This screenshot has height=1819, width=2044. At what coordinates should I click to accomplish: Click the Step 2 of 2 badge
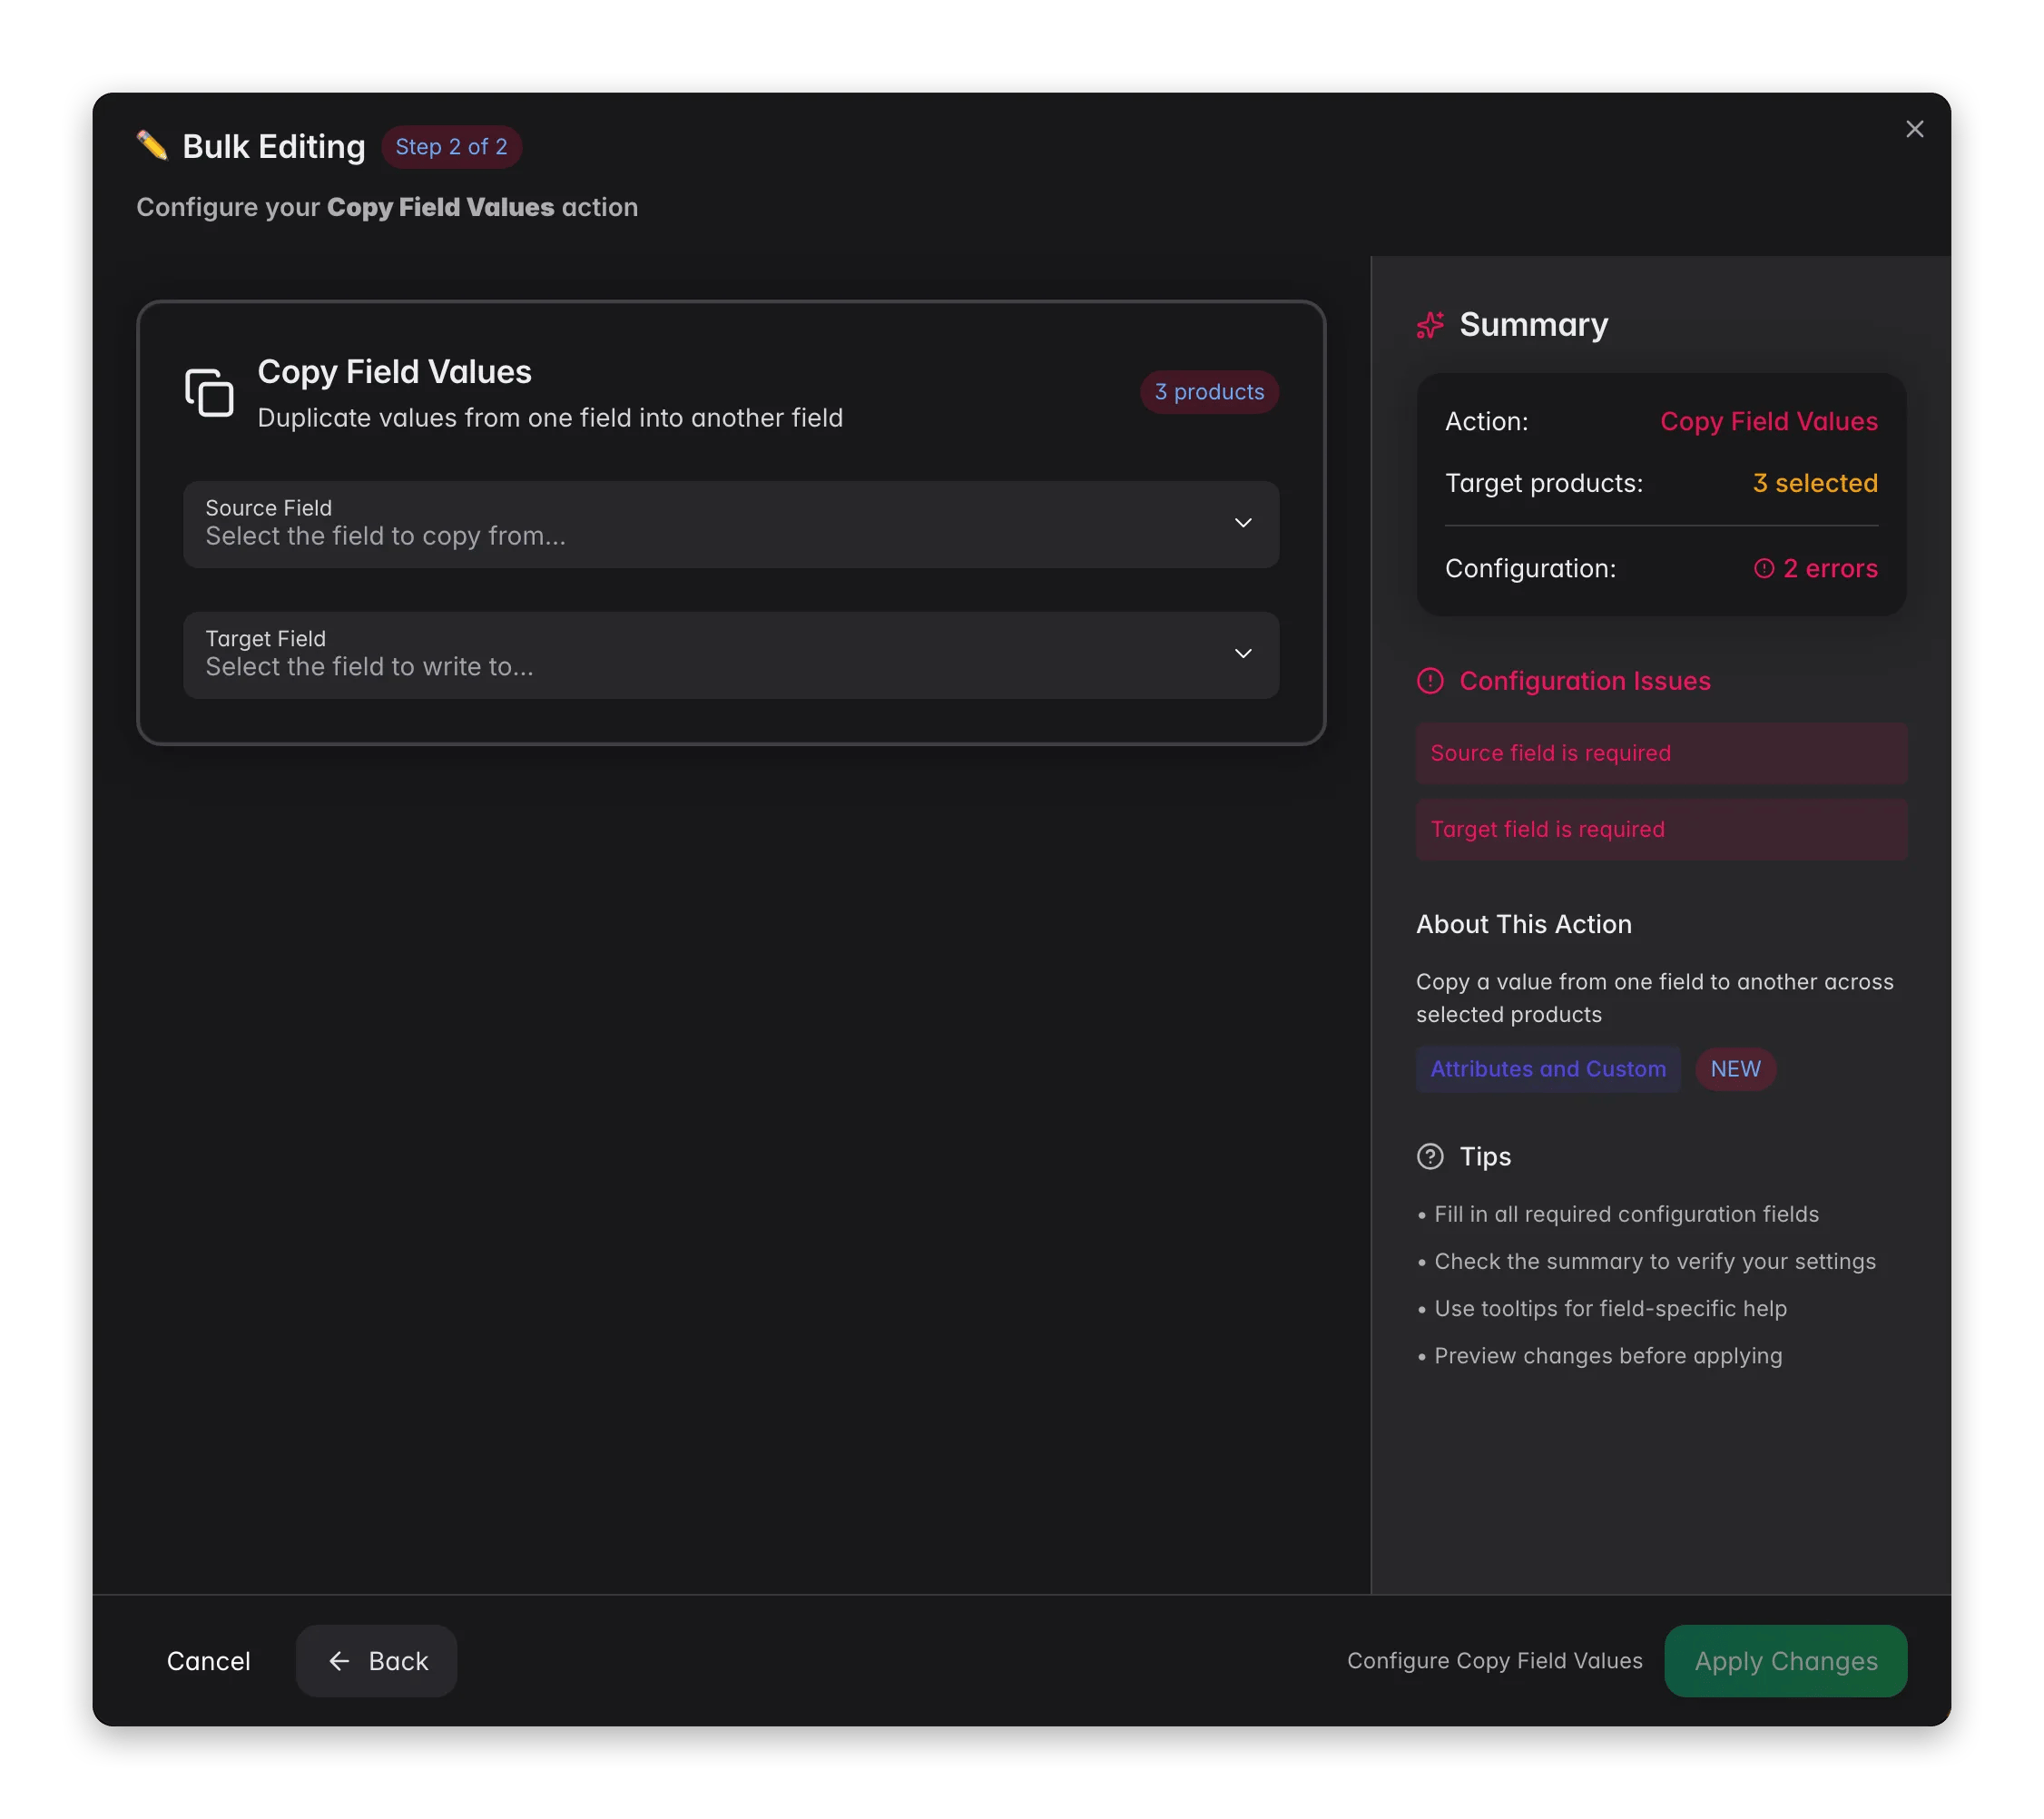[451, 147]
